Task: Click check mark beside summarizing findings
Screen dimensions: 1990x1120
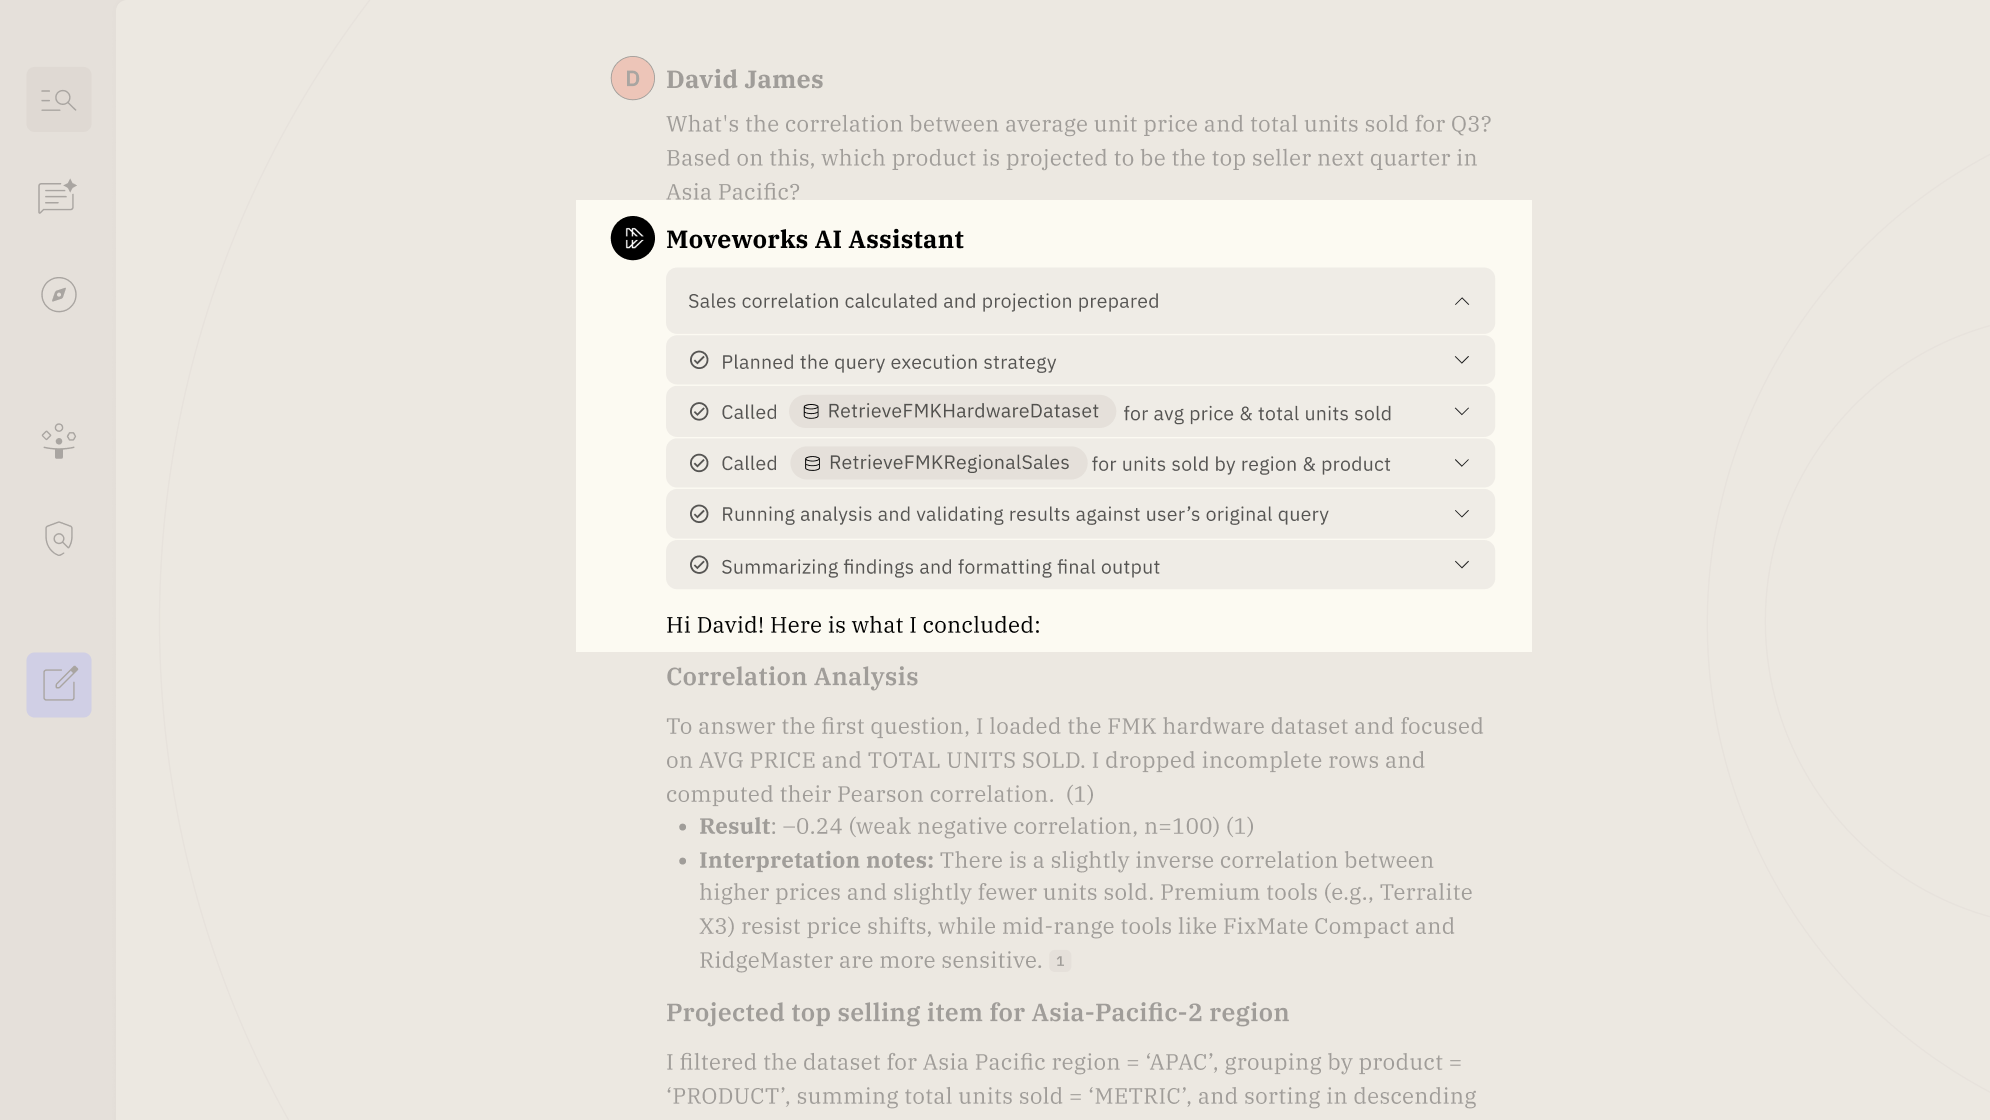Action: click(x=699, y=565)
